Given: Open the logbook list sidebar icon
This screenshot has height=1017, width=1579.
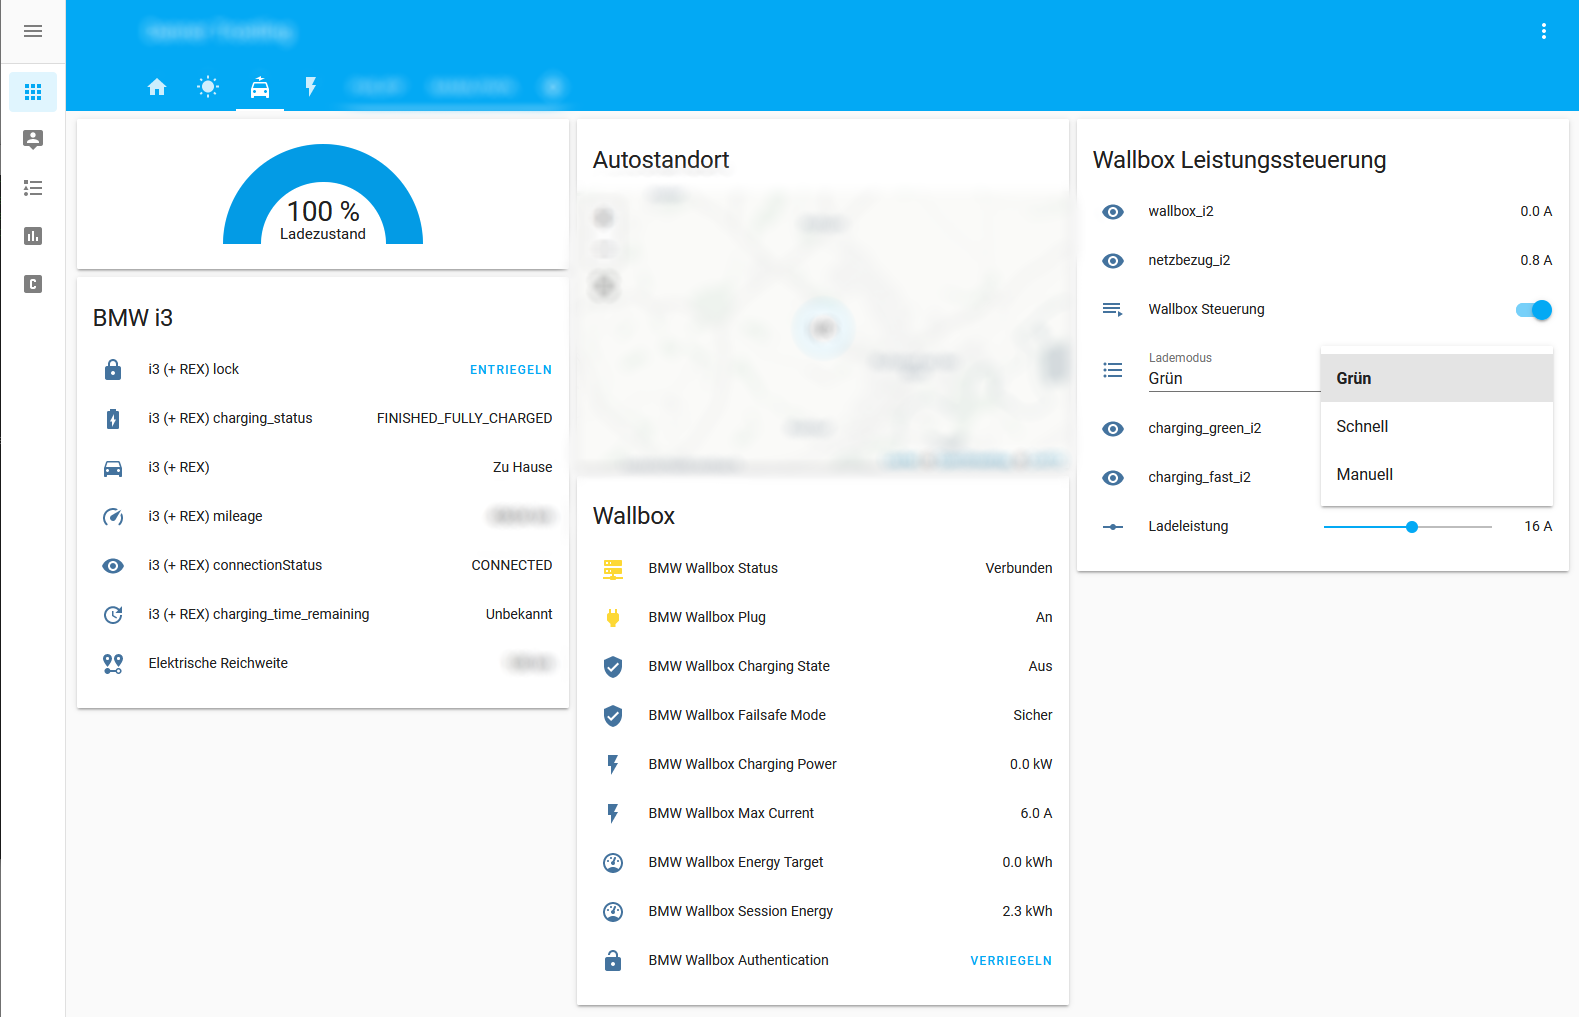Looking at the screenshot, I should (x=33, y=188).
